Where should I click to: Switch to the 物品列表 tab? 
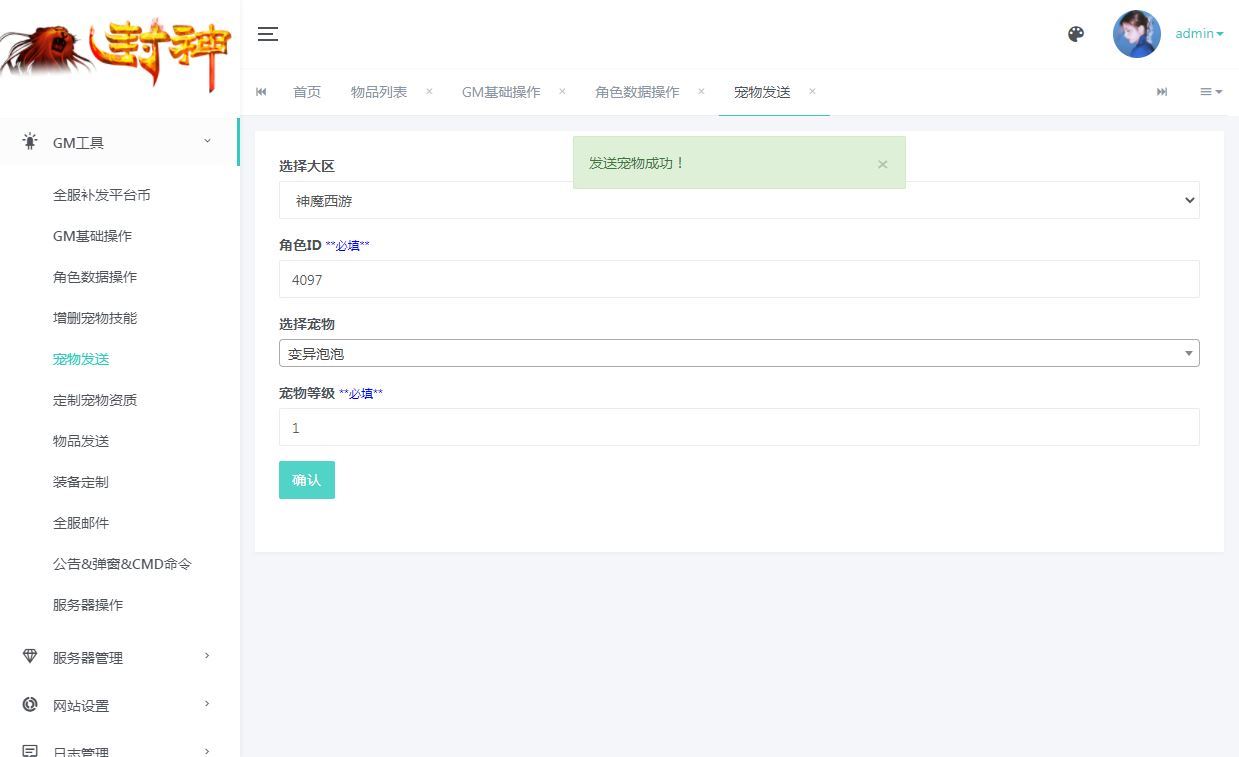(379, 91)
